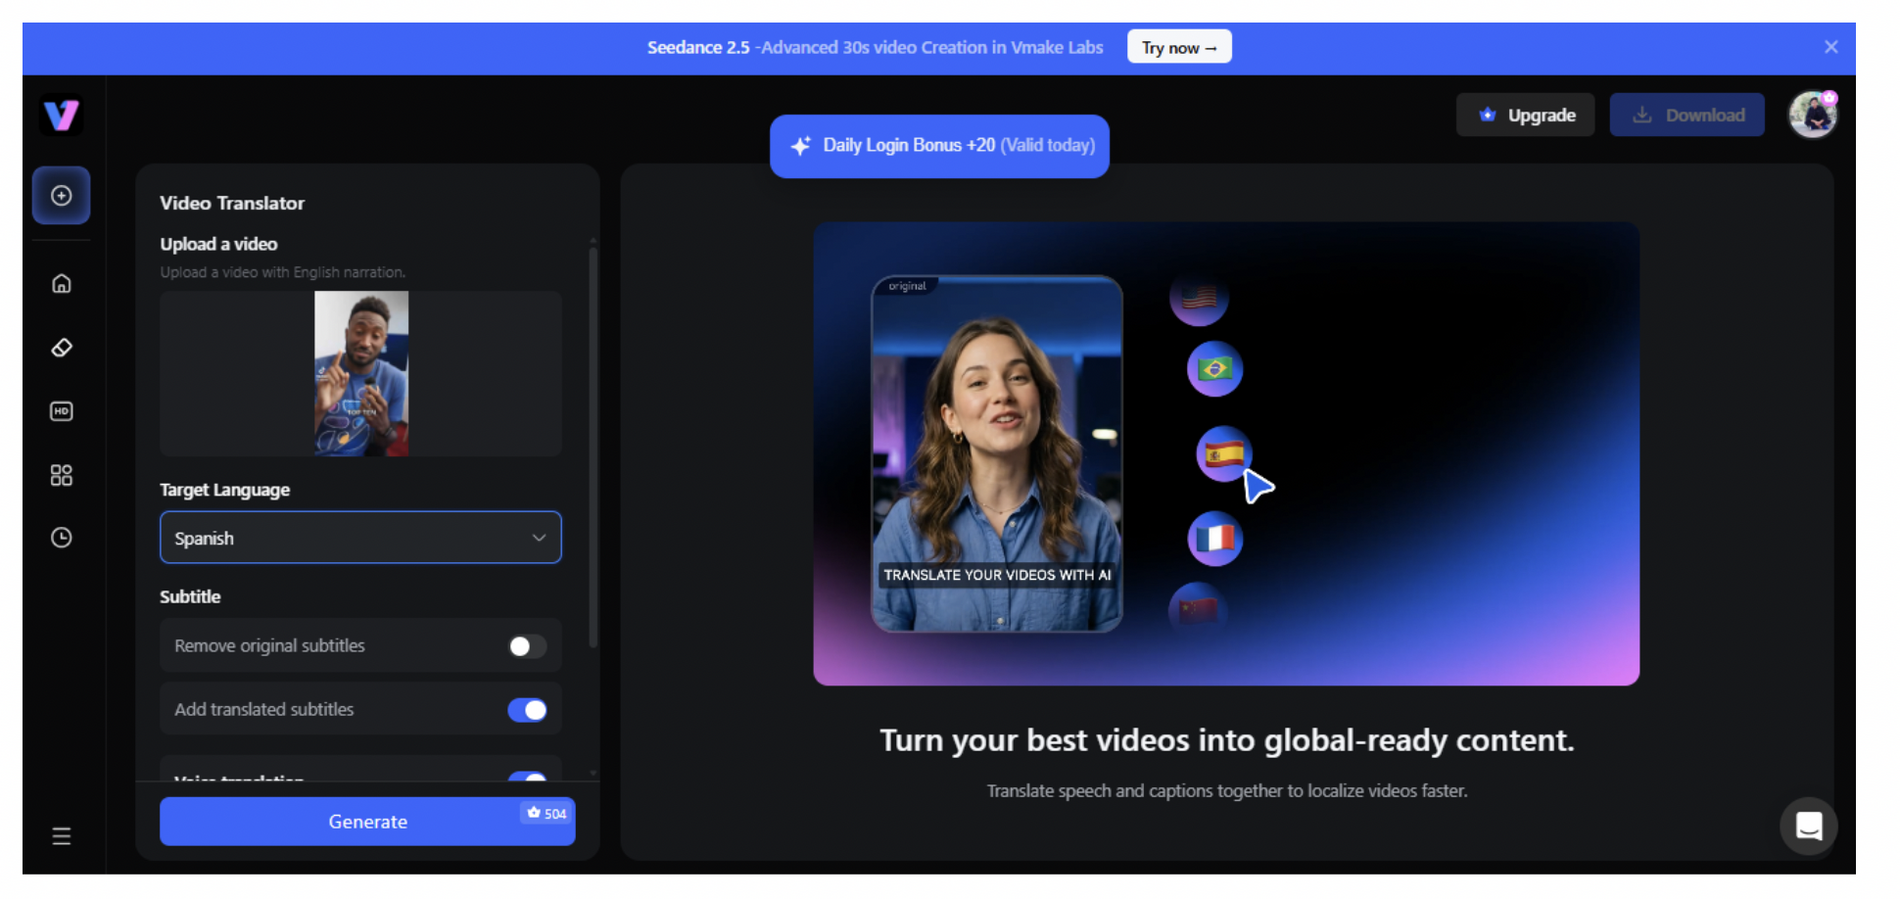Toggle the partially hidden voice translation switch
The height and width of the screenshot is (899, 1900).
pos(527,776)
